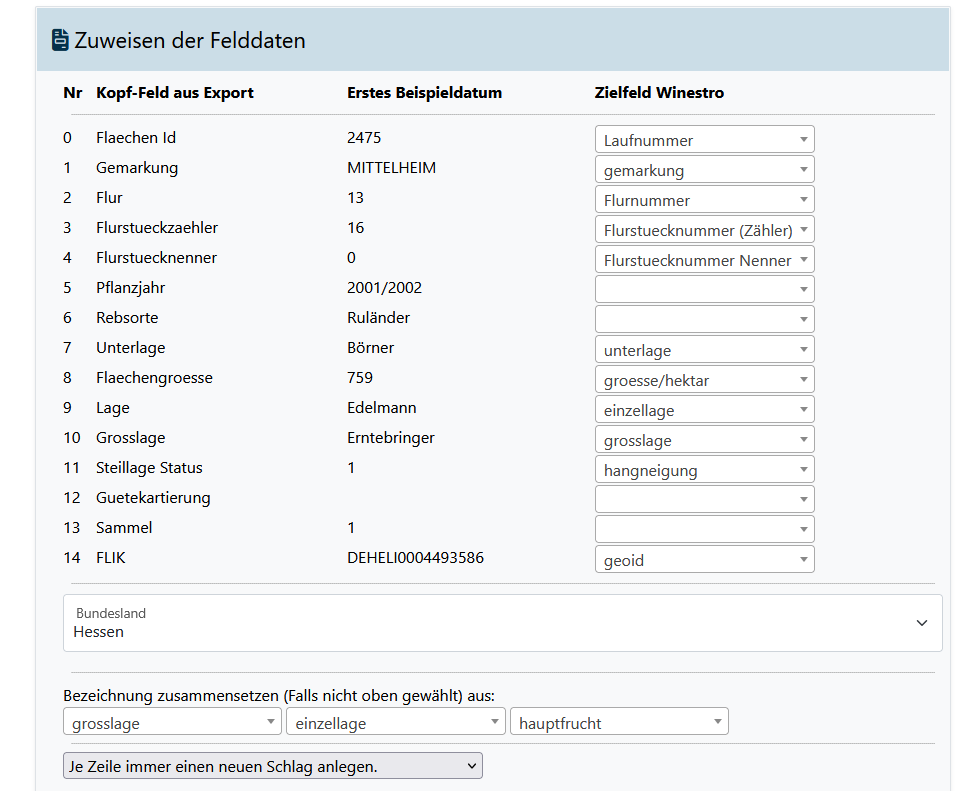Open the gemarkung target field dropdown
This screenshot has width=979, height=791.
click(x=704, y=170)
